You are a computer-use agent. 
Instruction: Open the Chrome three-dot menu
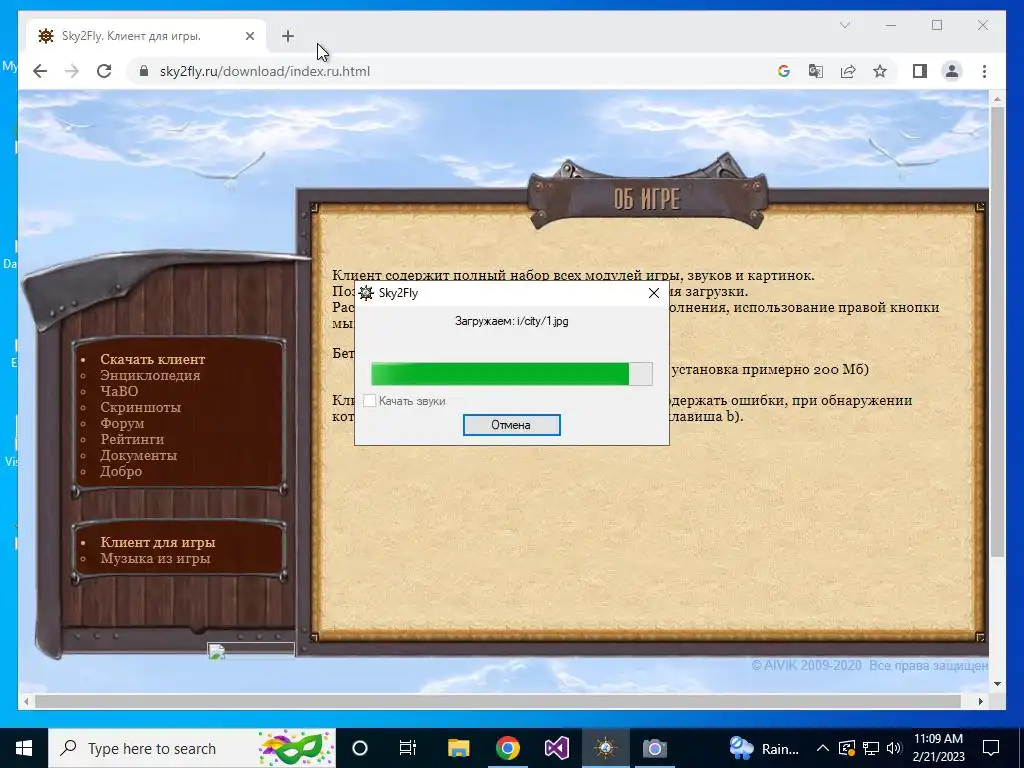(984, 71)
